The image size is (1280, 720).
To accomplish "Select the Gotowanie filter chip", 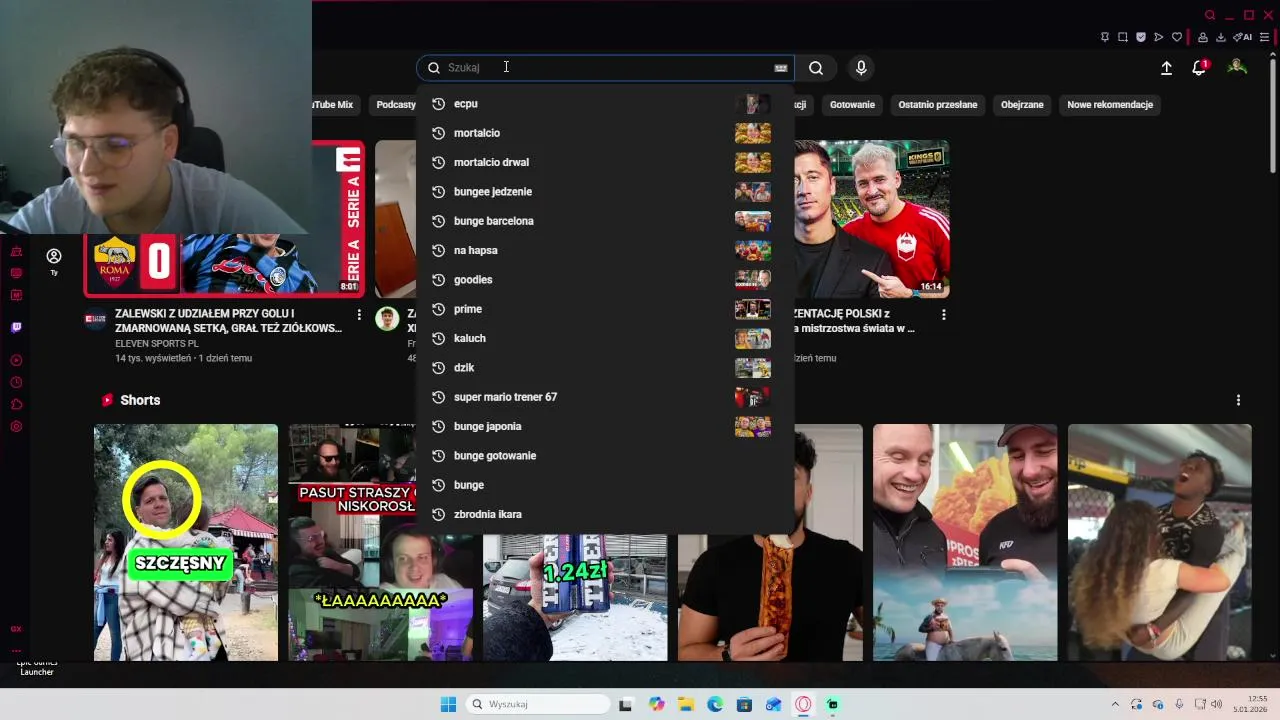I will (x=852, y=104).
